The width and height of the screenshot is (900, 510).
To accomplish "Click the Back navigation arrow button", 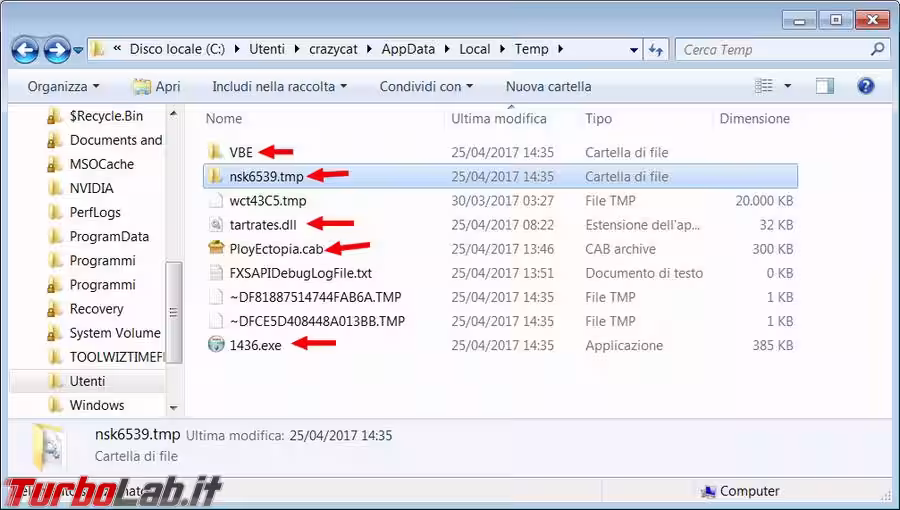I will point(26,49).
